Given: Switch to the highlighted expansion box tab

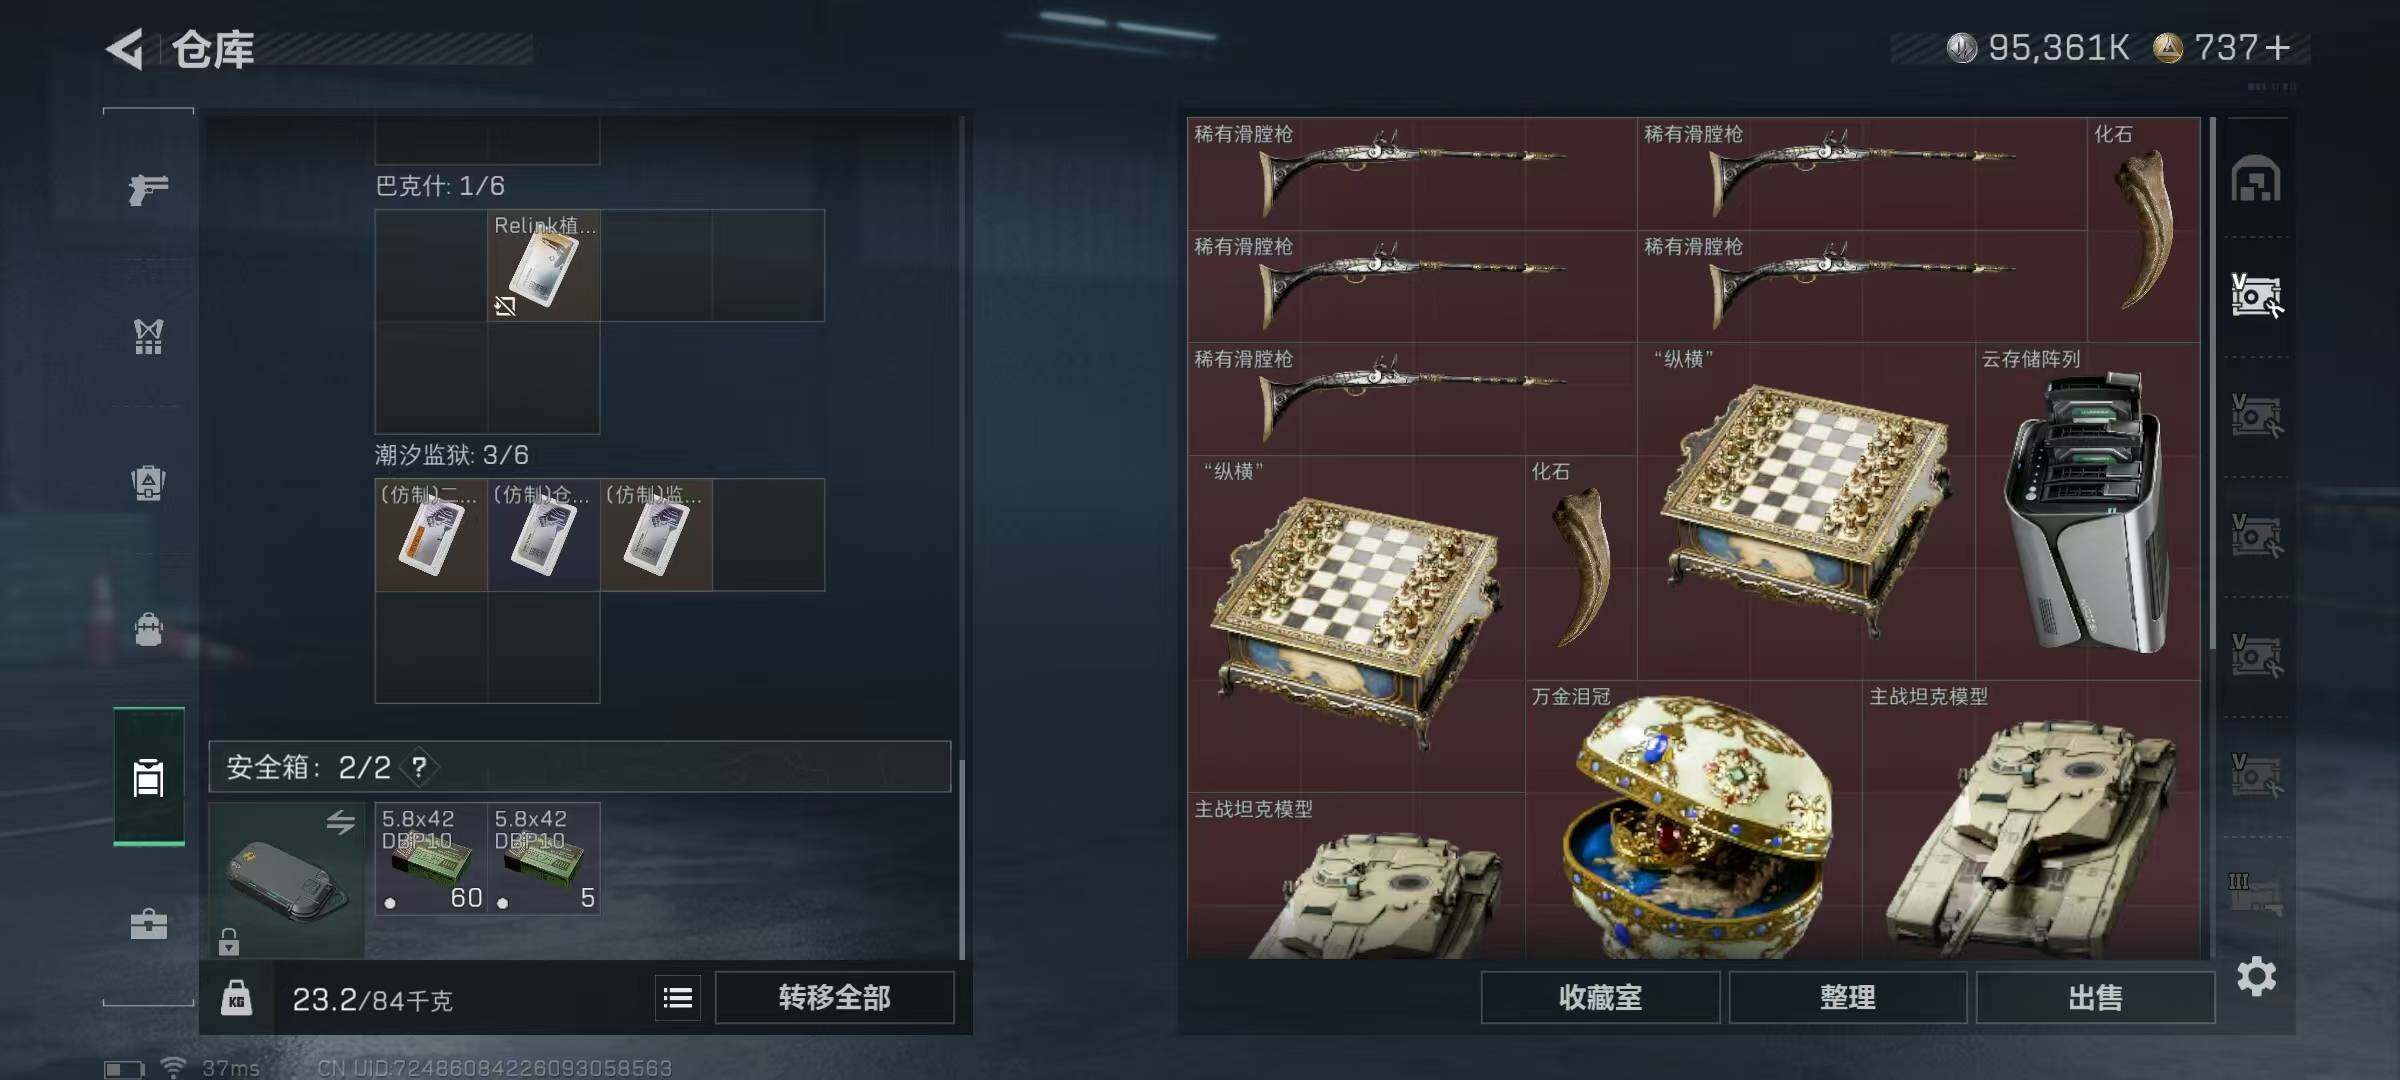Looking at the screenshot, I should coord(2256,296).
